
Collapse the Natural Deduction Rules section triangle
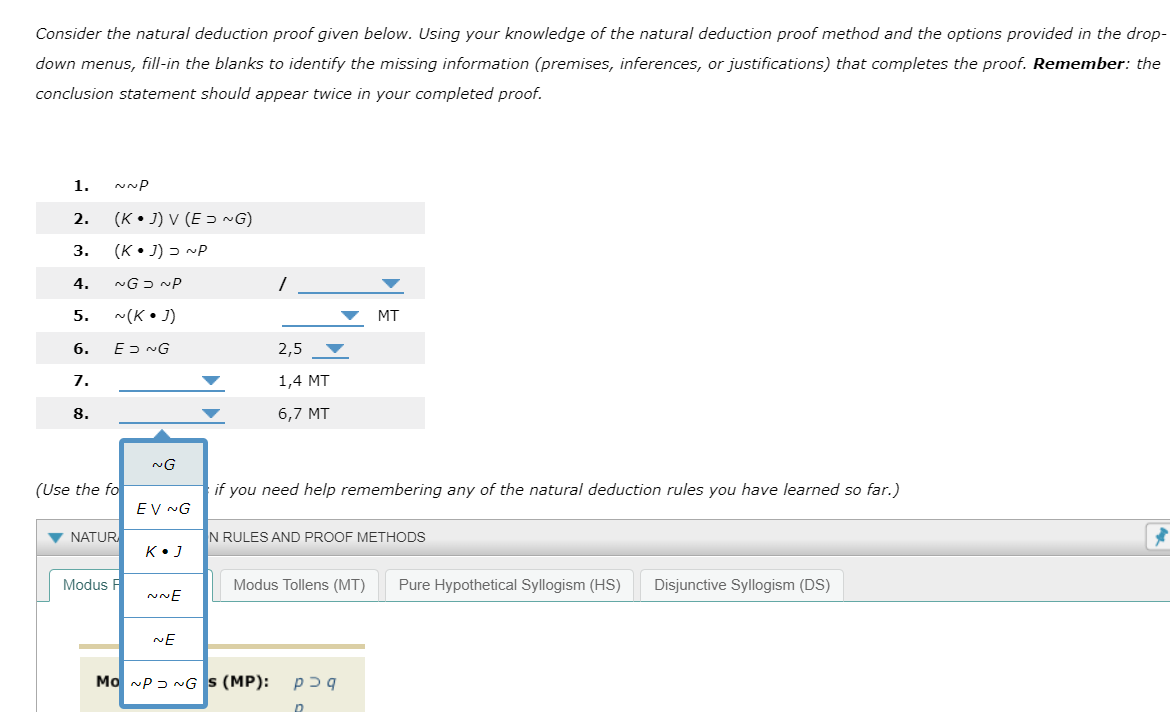pos(55,537)
